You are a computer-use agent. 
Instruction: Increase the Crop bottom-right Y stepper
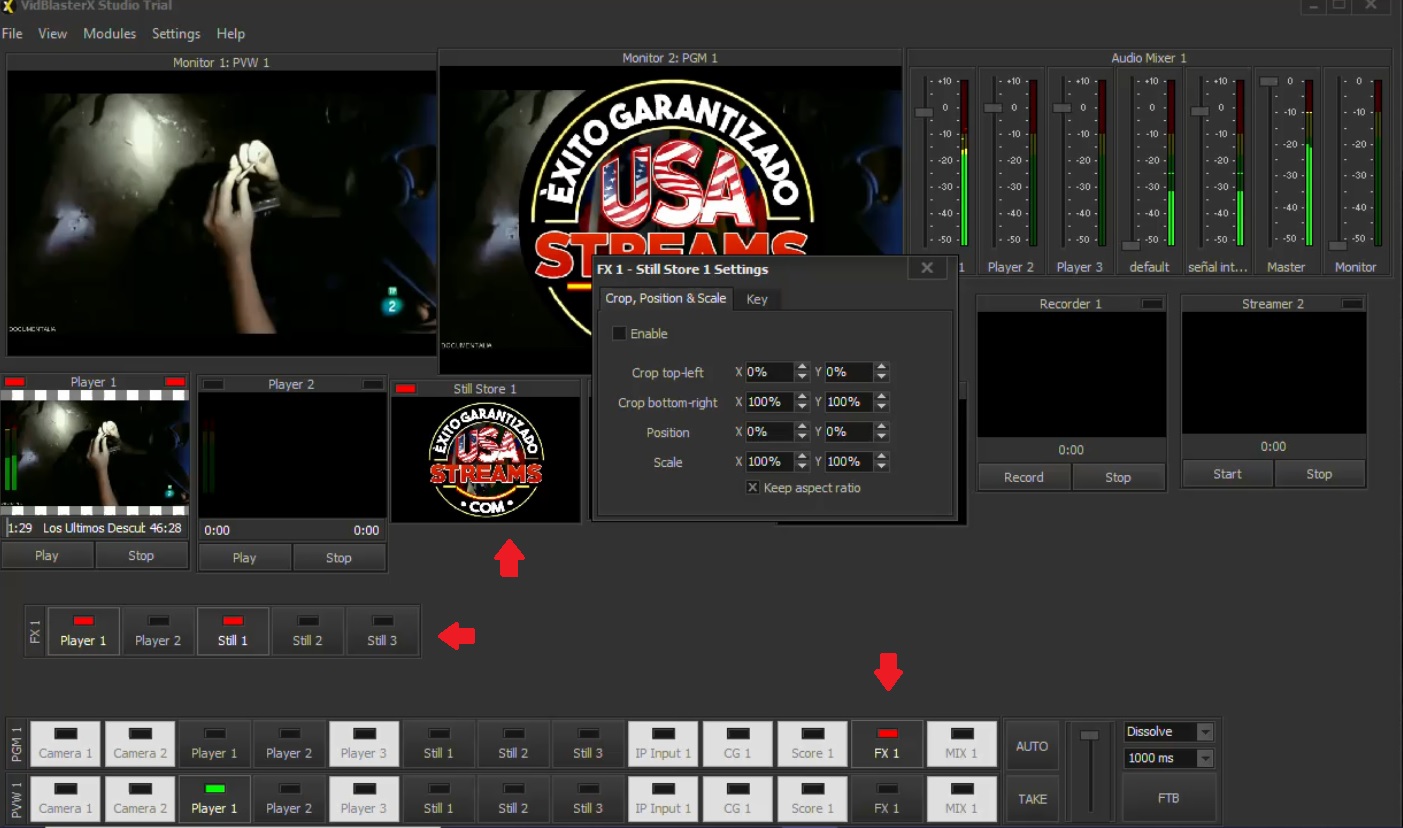point(881,397)
